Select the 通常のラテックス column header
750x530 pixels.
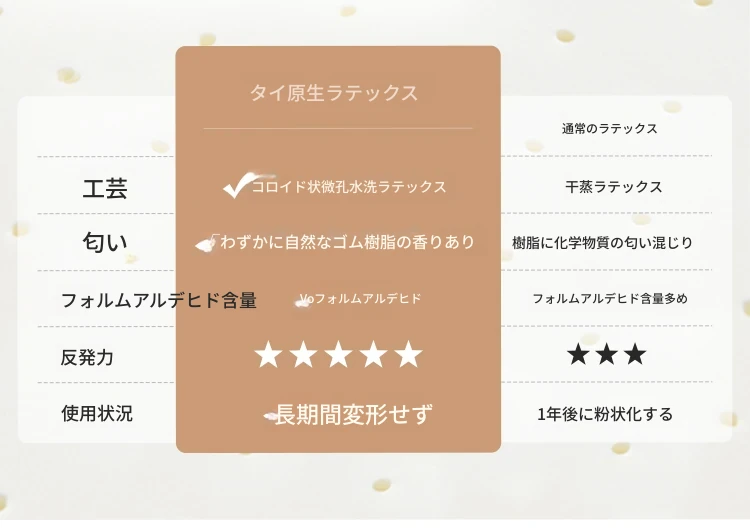[609, 128]
